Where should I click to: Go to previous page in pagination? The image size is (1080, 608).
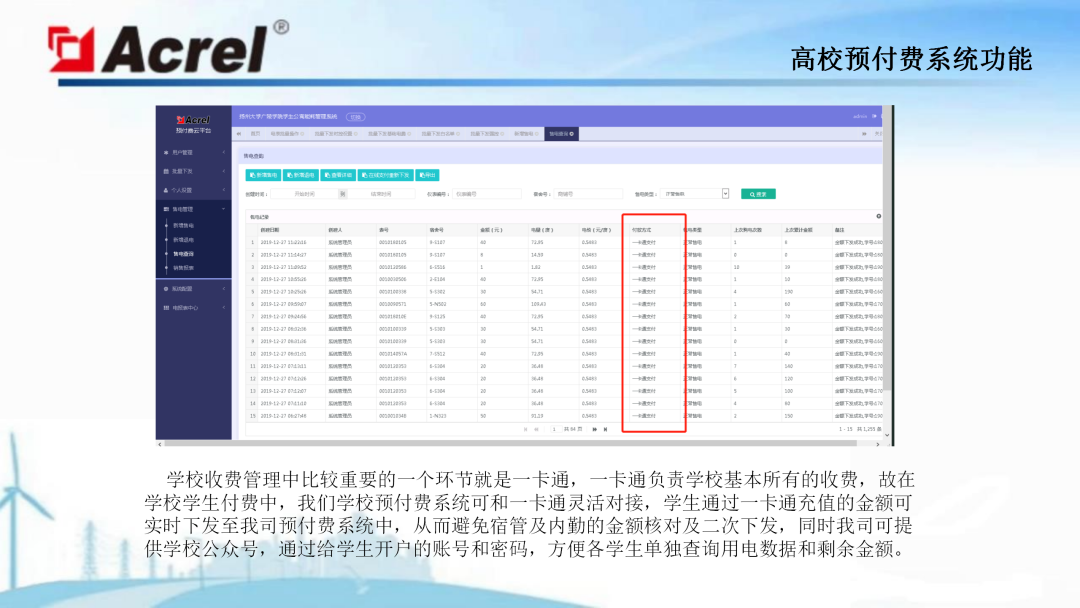point(537,429)
